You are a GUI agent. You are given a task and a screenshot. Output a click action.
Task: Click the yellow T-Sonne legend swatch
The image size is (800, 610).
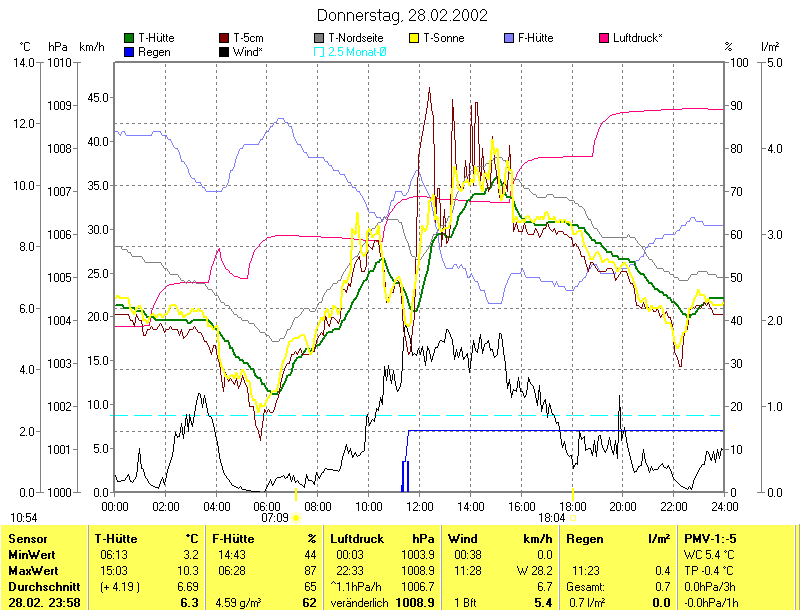pyautogui.click(x=414, y=38)
